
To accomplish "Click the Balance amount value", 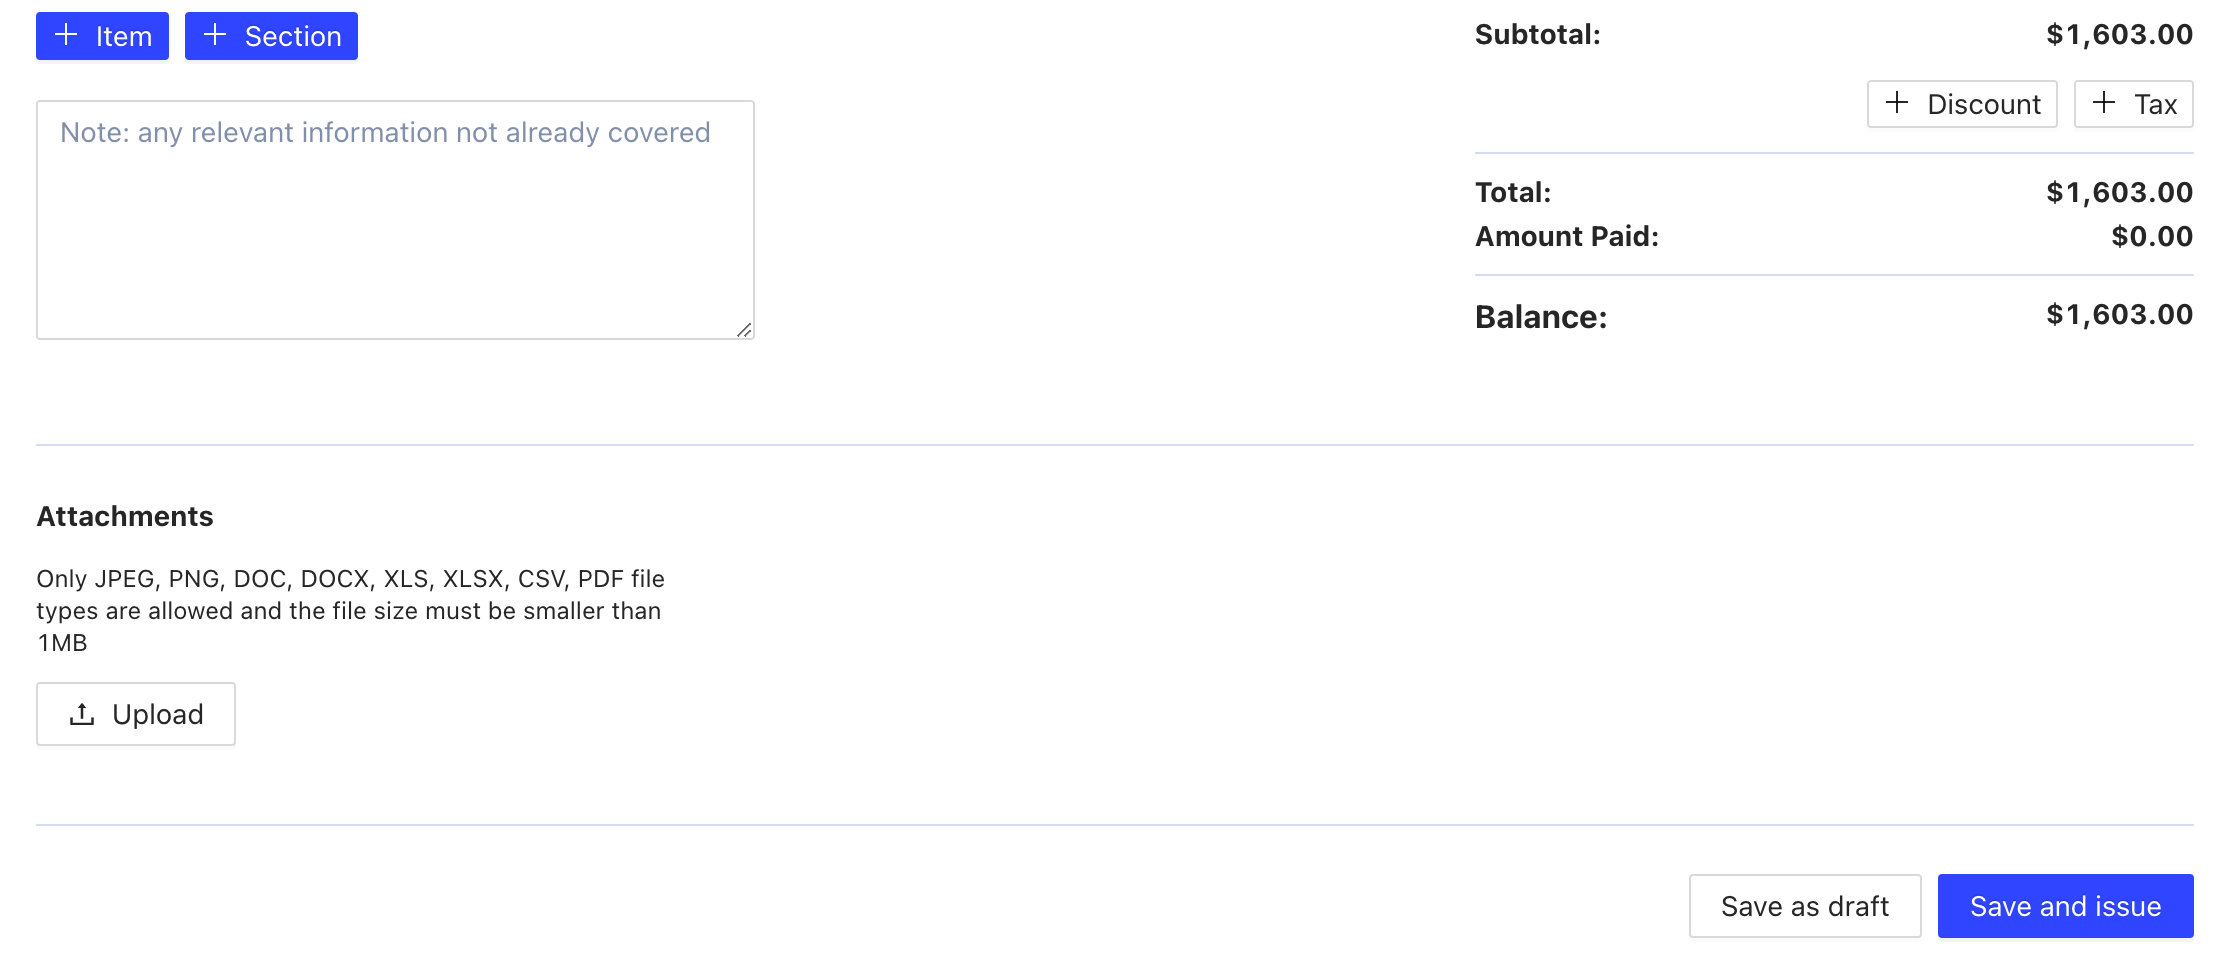I will 2119,315.
